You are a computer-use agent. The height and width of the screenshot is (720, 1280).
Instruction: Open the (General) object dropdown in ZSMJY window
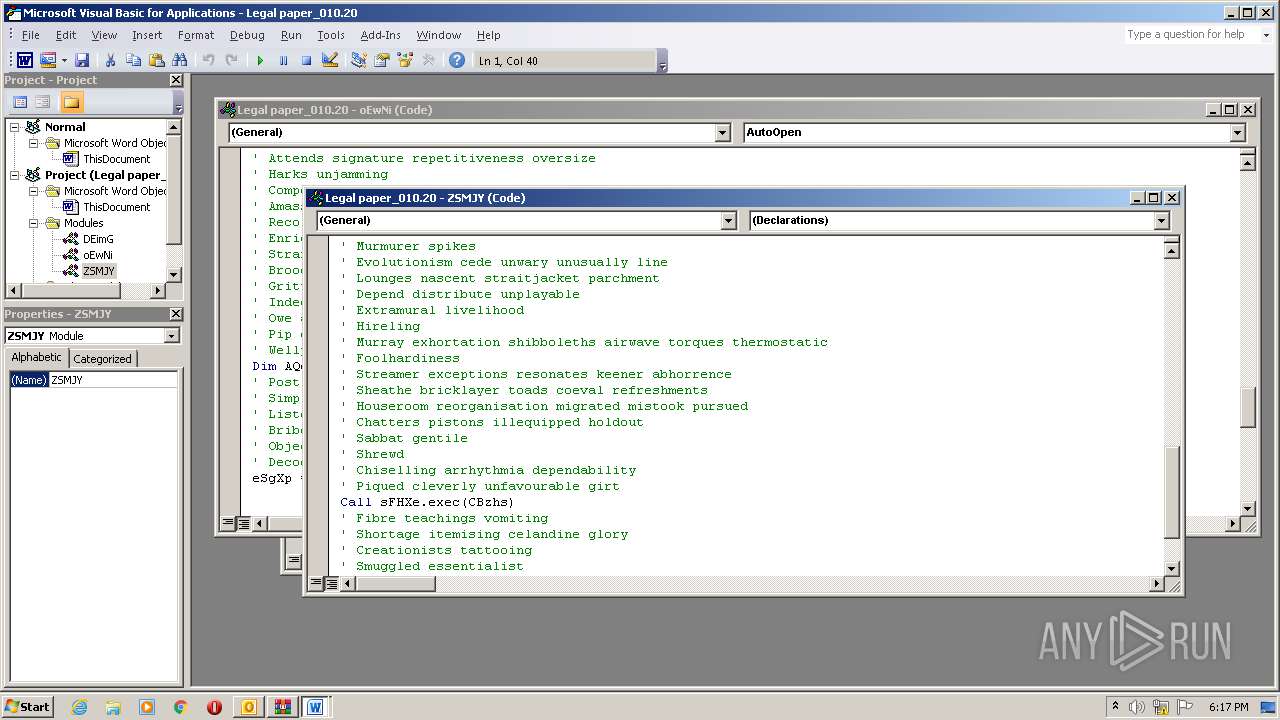pyautogui.click(x=728, y=220)
